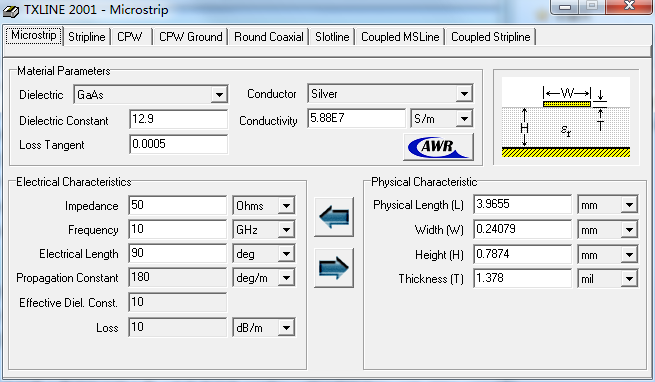This screenshot has height=382, width=655.
Task: Click the TXLINE application title bar icon
Action: click(x=11, y=11)
